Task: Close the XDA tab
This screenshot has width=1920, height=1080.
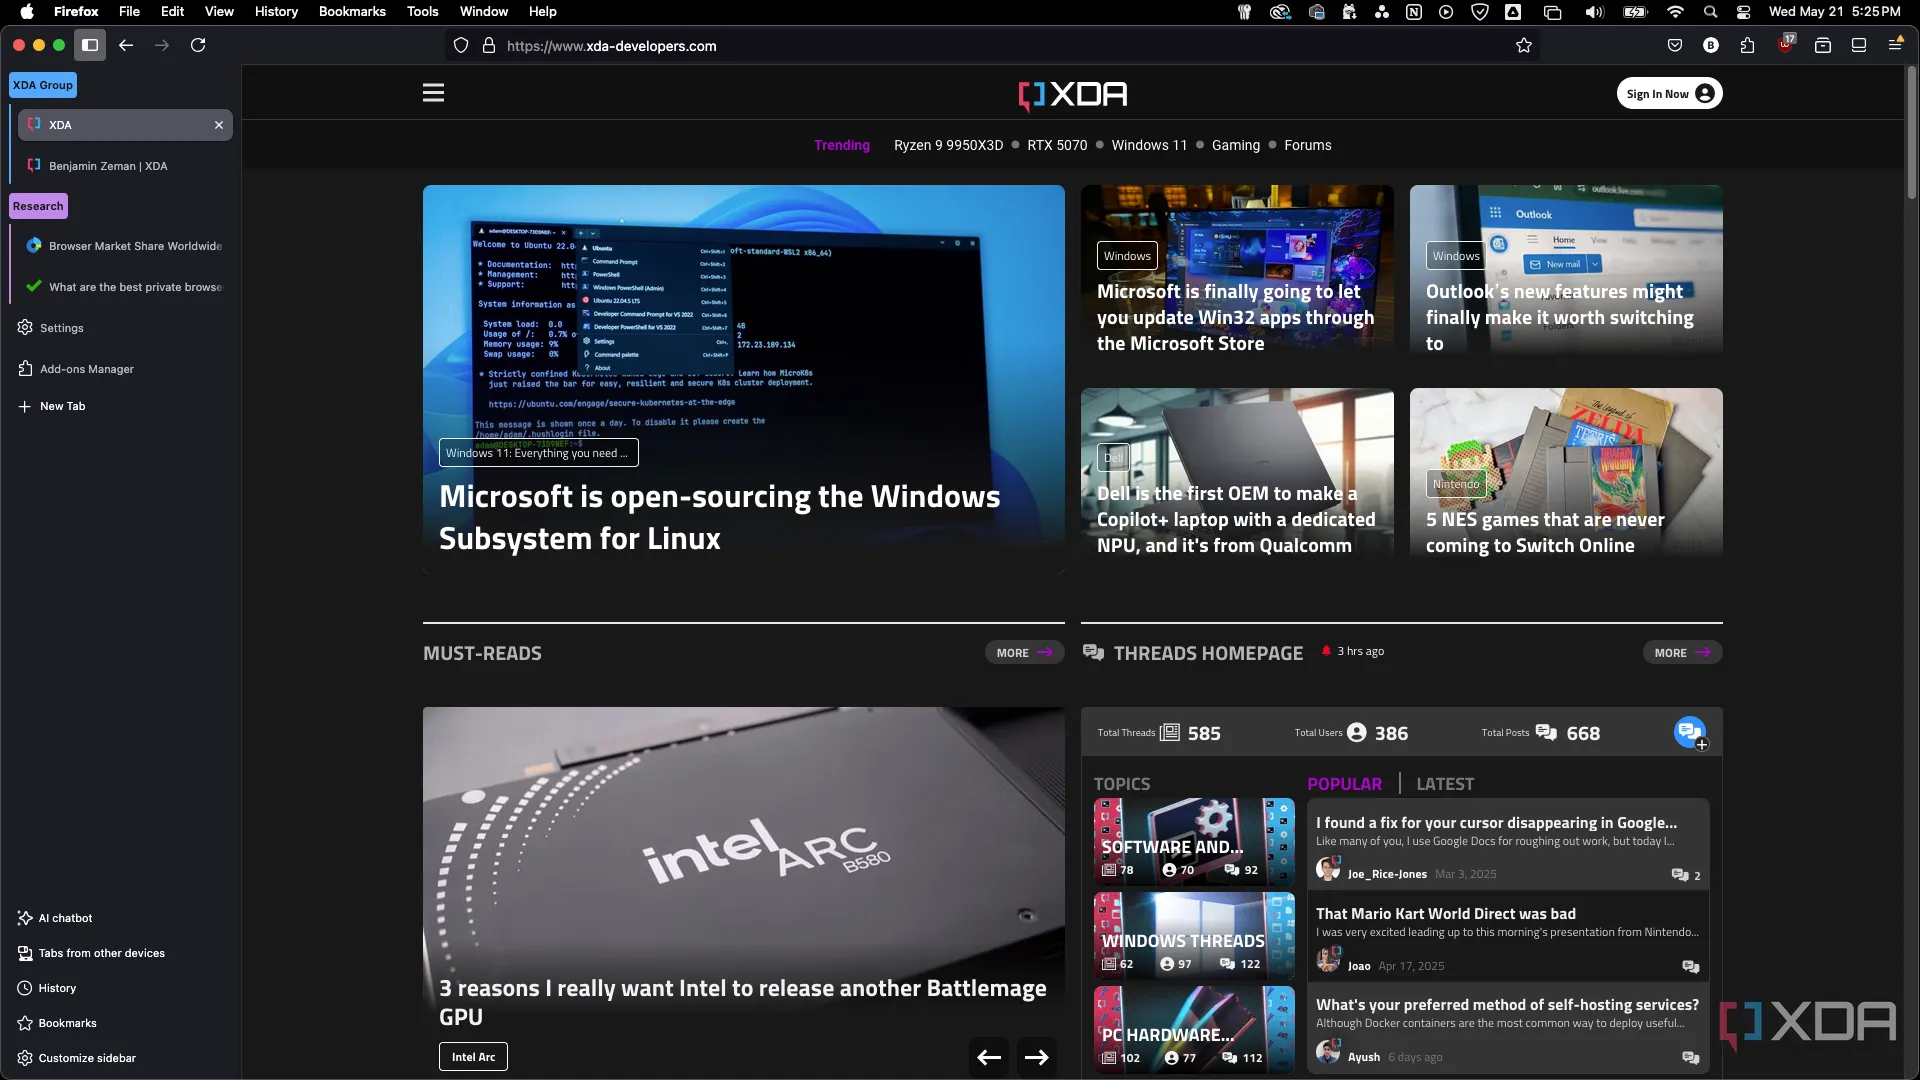Action: coord(218,125)
